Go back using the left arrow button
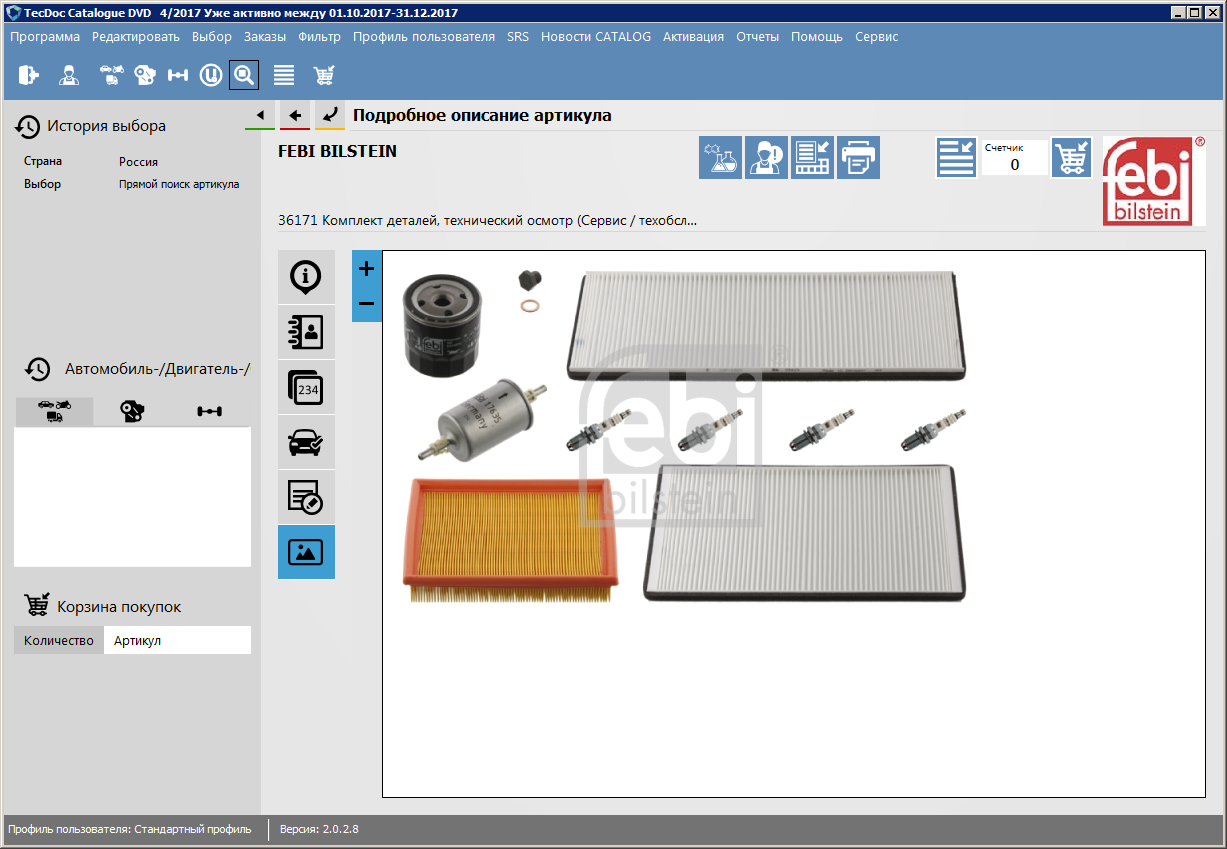The width and height of the screenshot is (1227, 849). click(x=295, y=115)
